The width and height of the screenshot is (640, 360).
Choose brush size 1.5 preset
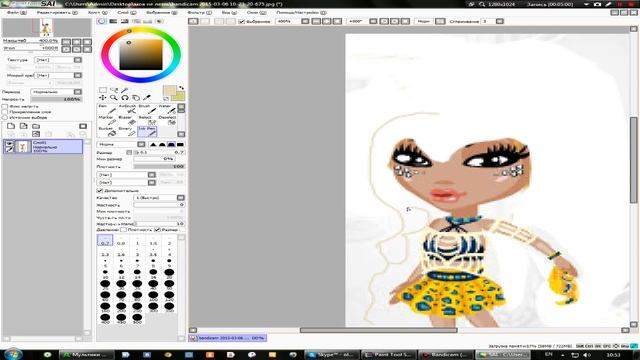153,241
